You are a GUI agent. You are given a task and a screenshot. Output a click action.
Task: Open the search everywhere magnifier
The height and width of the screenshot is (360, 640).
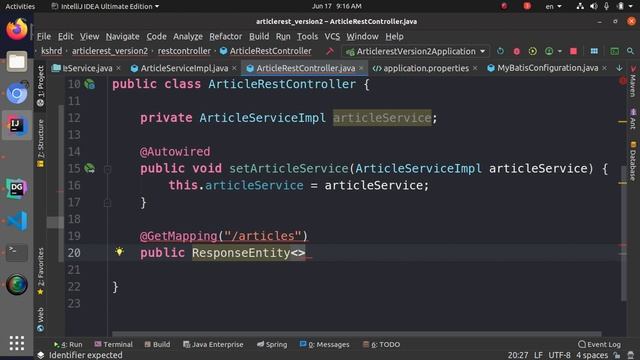[630, 51]
